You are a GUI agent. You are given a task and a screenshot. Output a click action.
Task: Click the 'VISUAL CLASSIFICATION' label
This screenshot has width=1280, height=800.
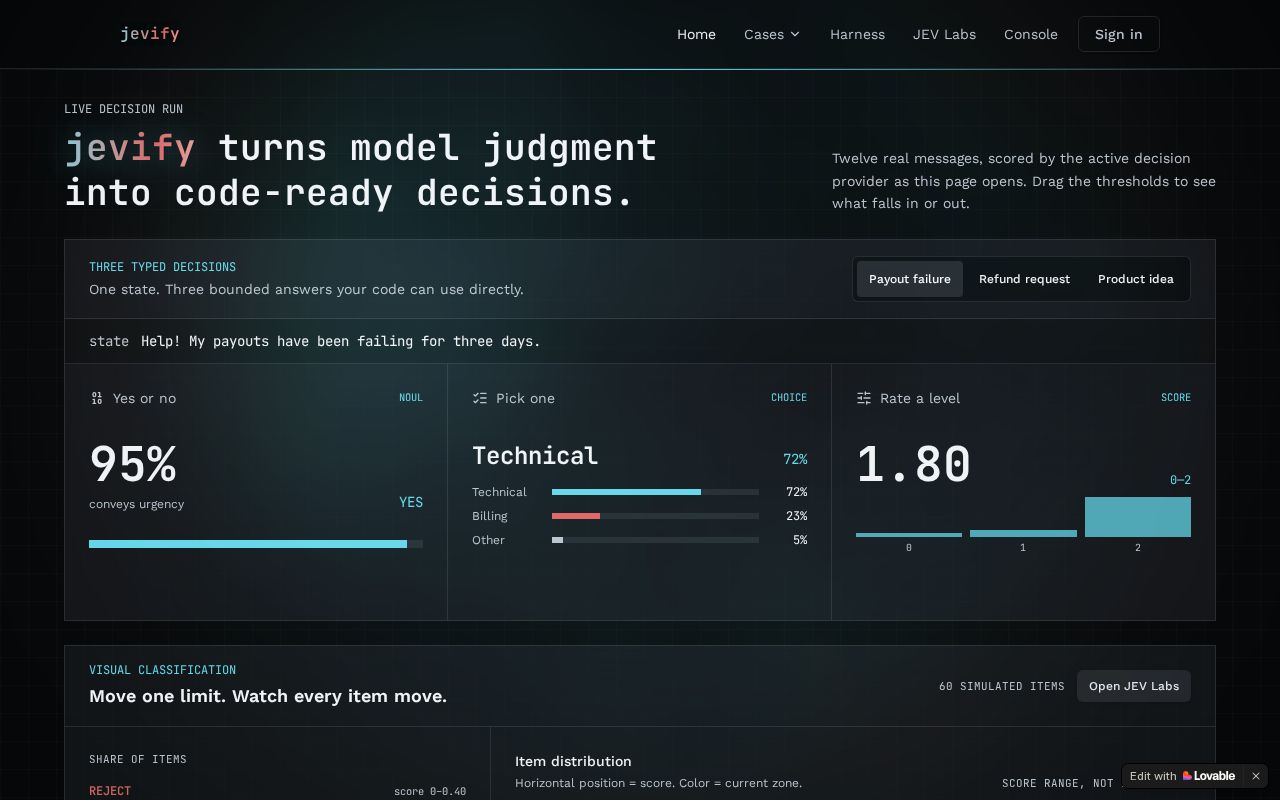tap(162, 670)
